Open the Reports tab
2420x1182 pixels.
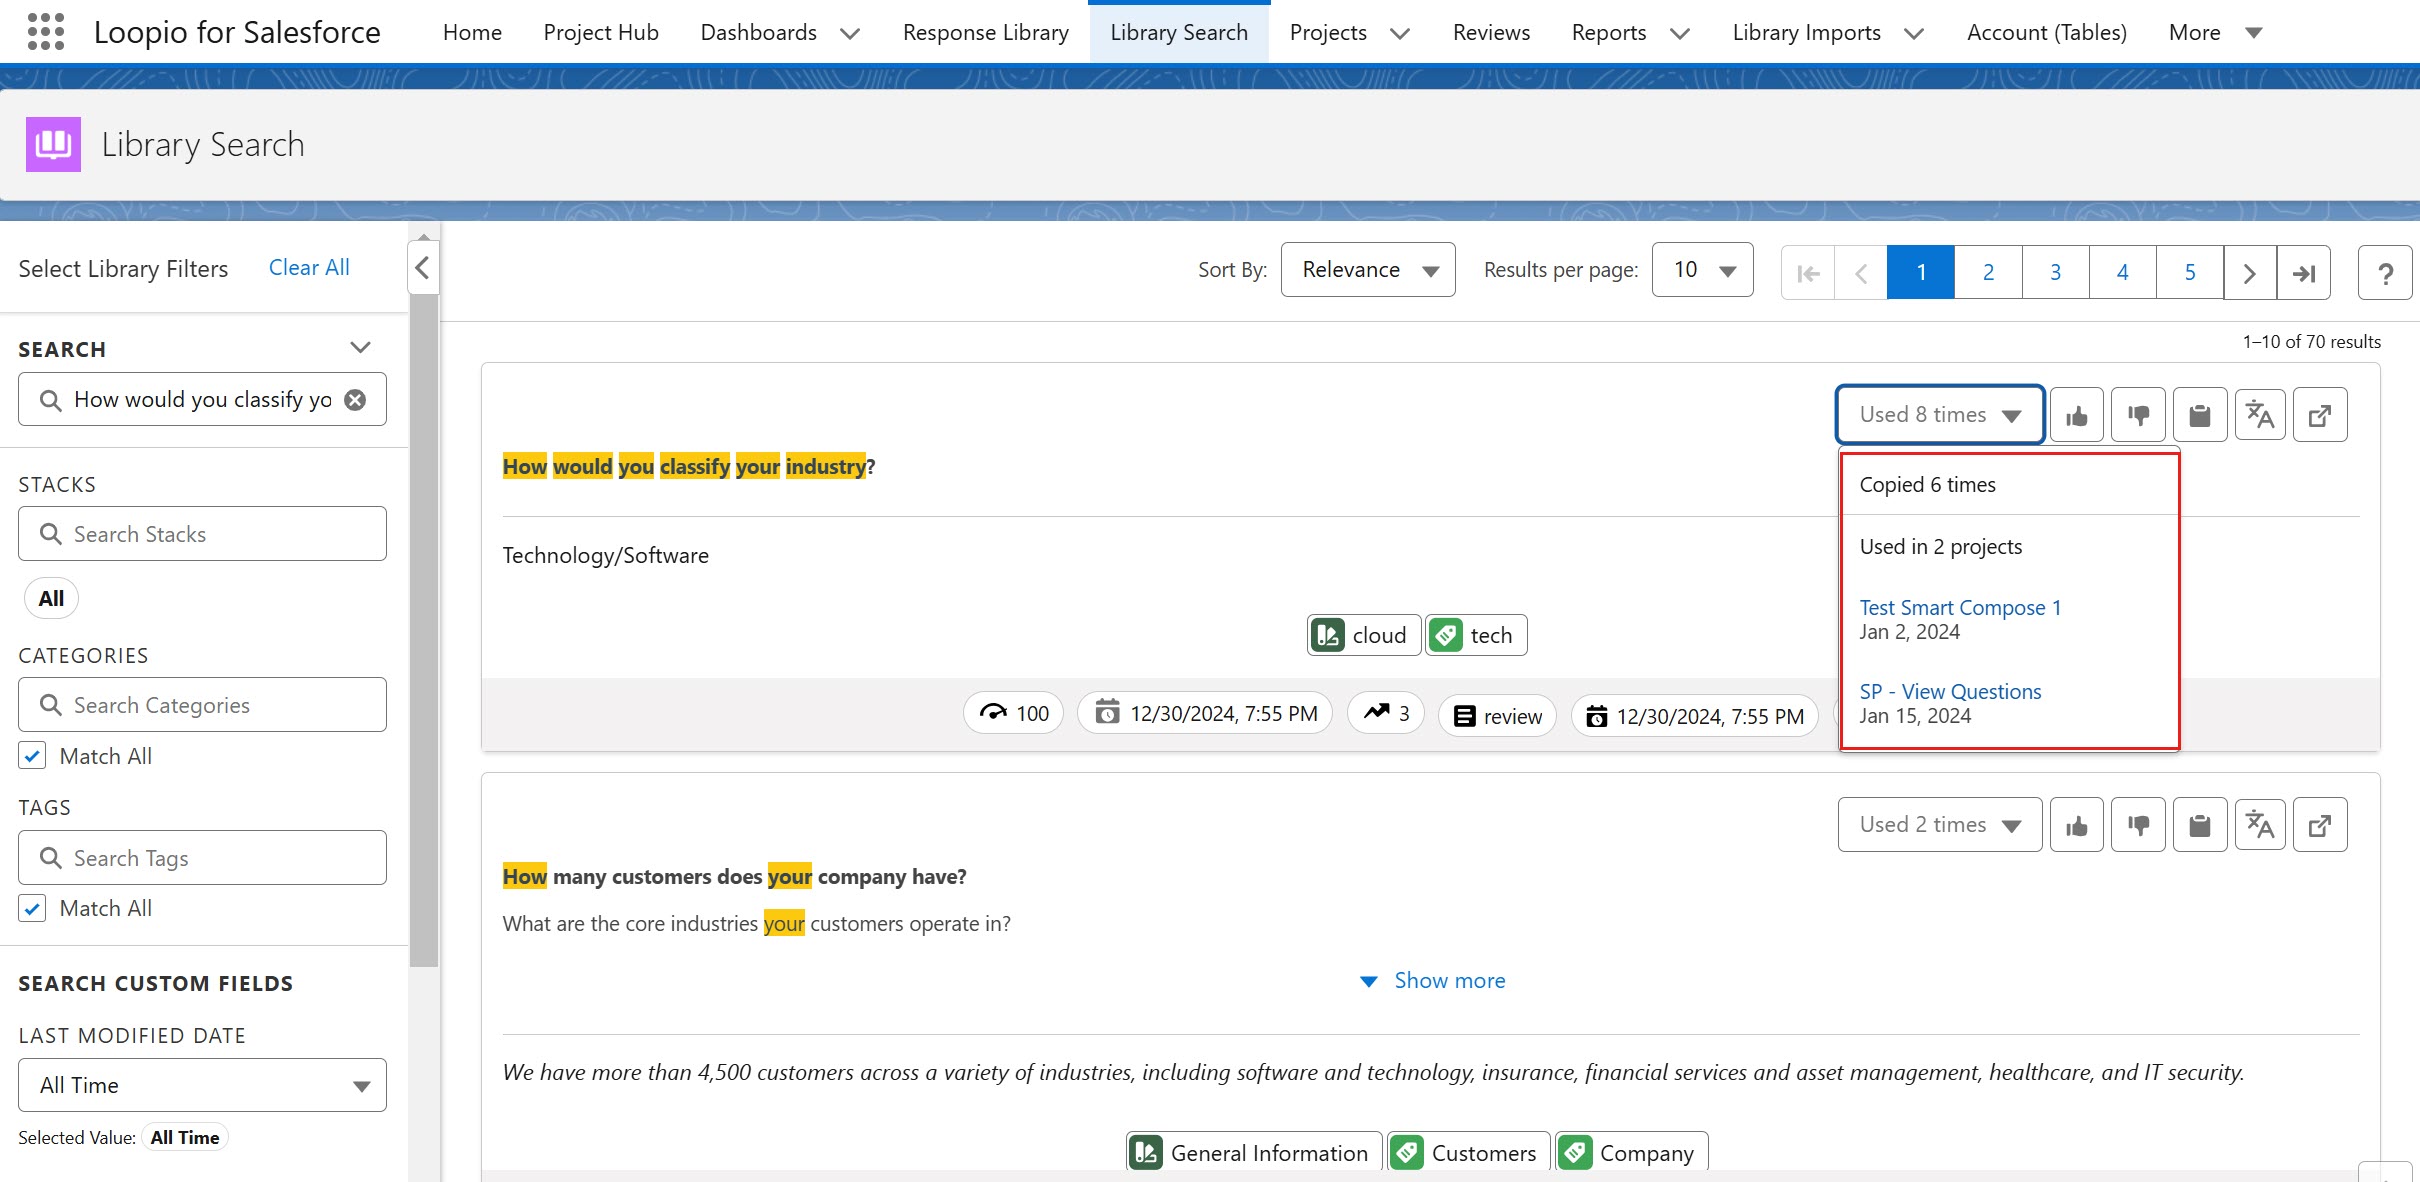point(1609,32)
